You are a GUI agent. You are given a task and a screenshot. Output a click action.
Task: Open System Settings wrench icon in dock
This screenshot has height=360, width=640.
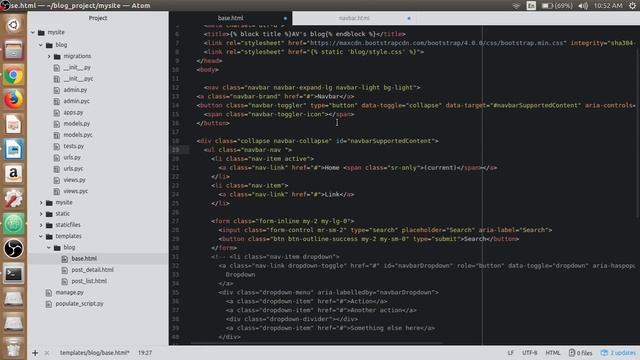13,199
